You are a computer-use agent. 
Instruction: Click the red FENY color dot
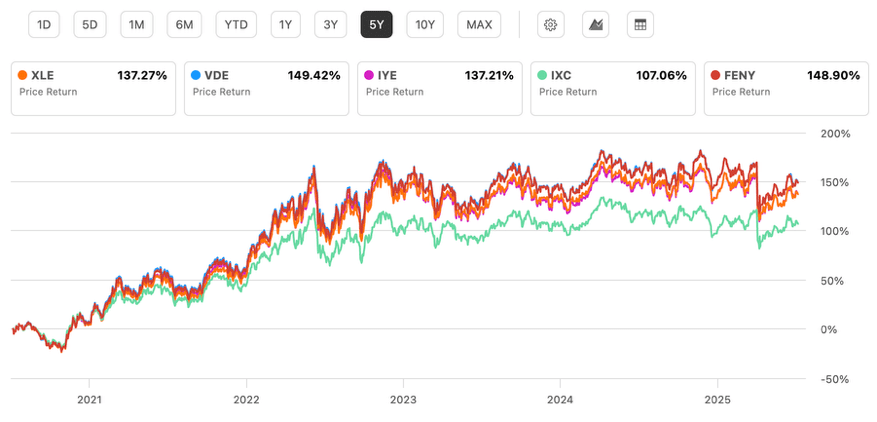(715, 76)
